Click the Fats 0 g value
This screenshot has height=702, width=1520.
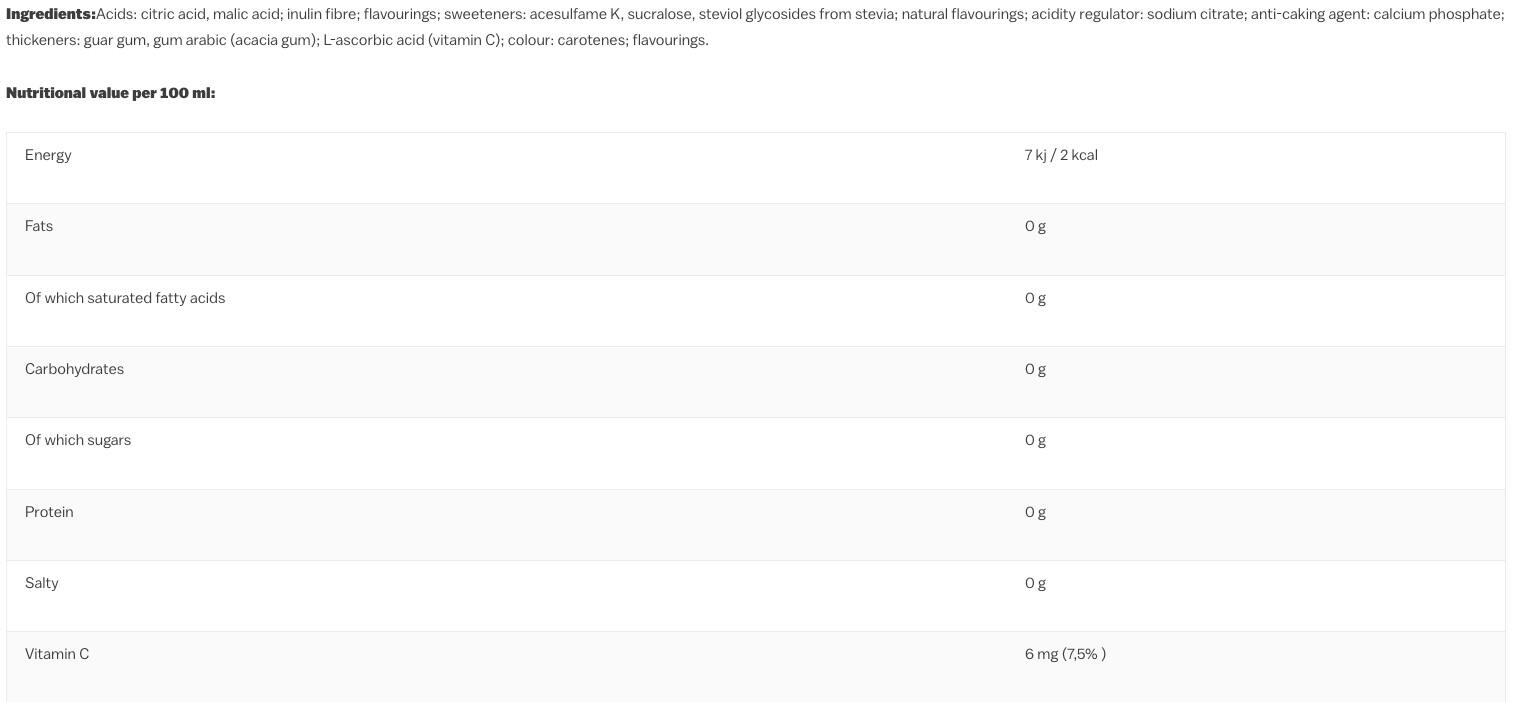coord(1035,226)
